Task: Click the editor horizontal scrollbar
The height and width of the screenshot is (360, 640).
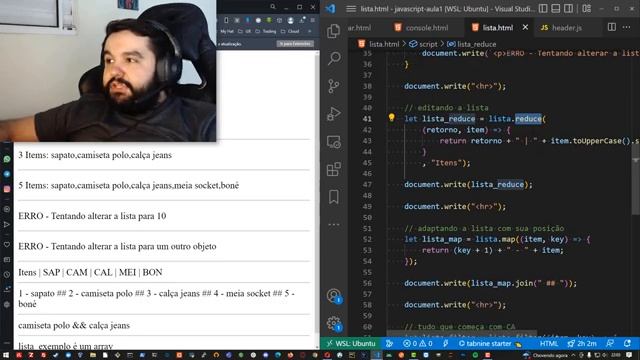Action: (461, 334)
